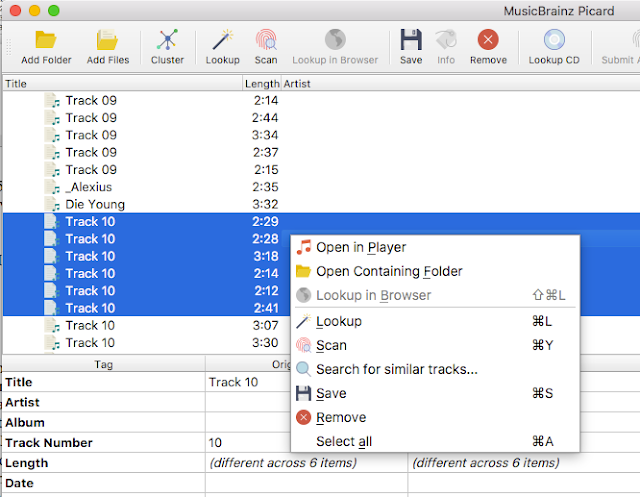The height and width of the screenshot is (497, 640).
Task: Choose Remove text in context menu
Action: (x=341, y=417)
